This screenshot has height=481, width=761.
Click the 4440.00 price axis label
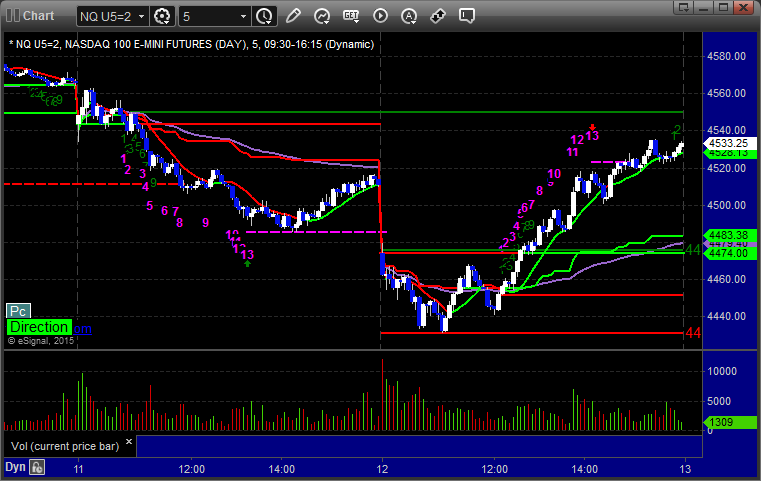[727, 316]
